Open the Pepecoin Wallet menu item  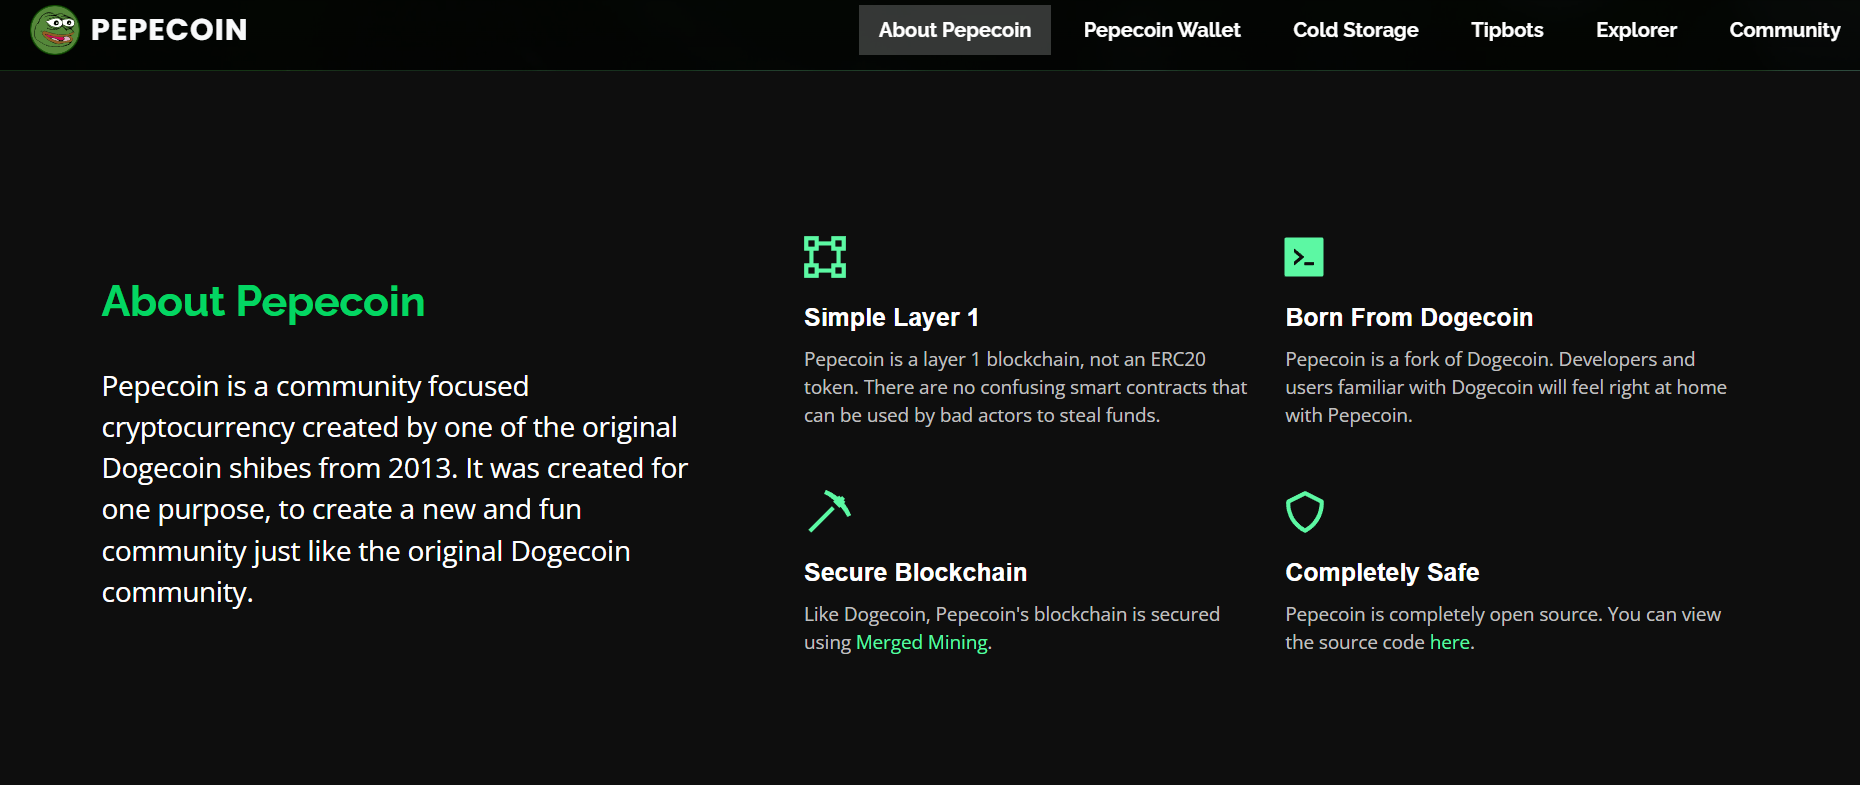(x=1162, y=30)
